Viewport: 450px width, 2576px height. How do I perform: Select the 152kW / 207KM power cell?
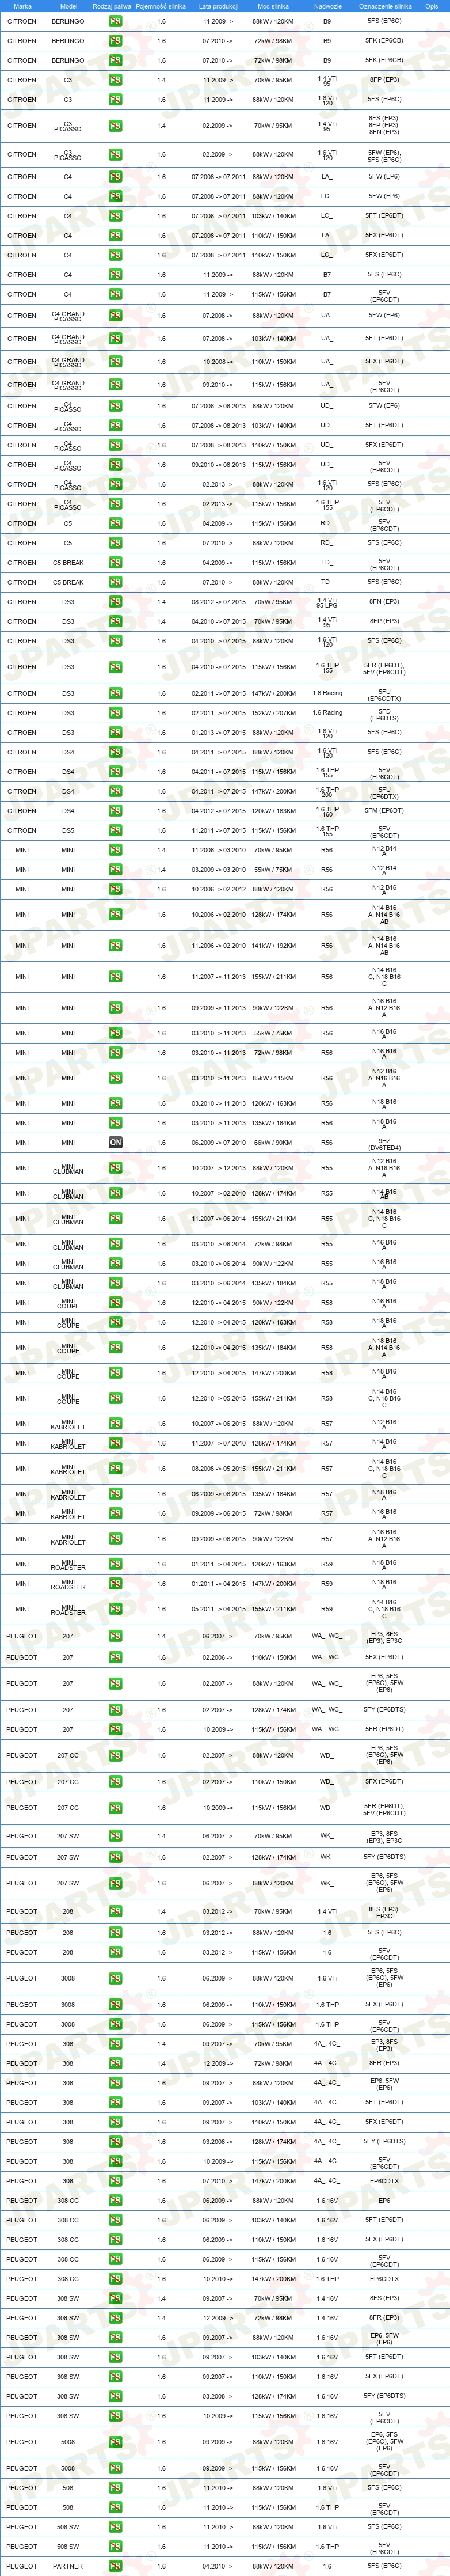pos(273,713)
